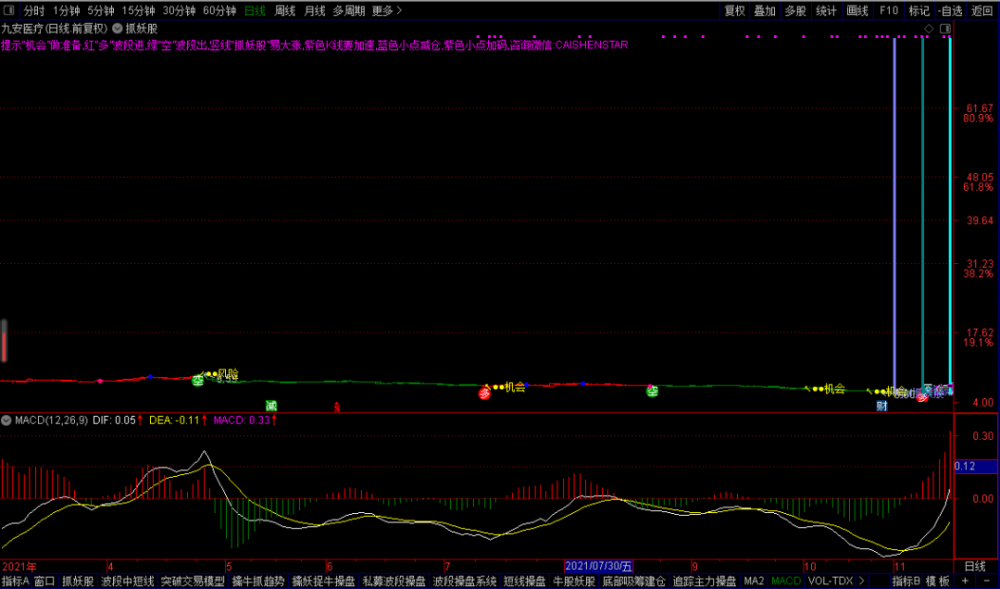
Task: Click the 画线 drawing button
Action: click(857, 11)
